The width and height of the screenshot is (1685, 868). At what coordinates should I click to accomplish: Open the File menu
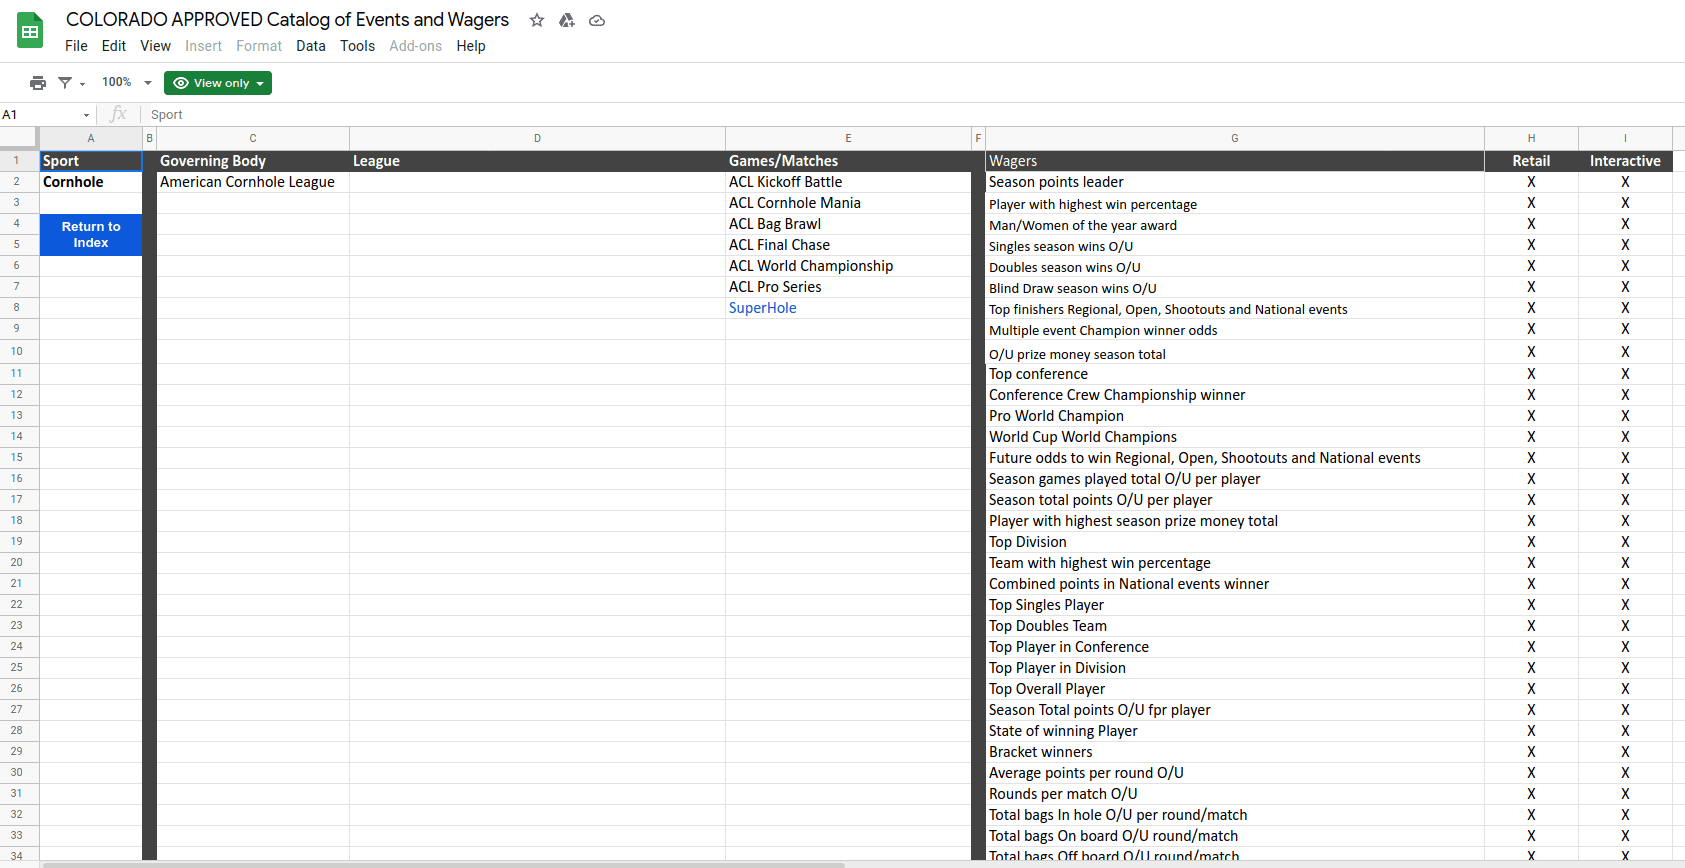click(x=76, y=46)
